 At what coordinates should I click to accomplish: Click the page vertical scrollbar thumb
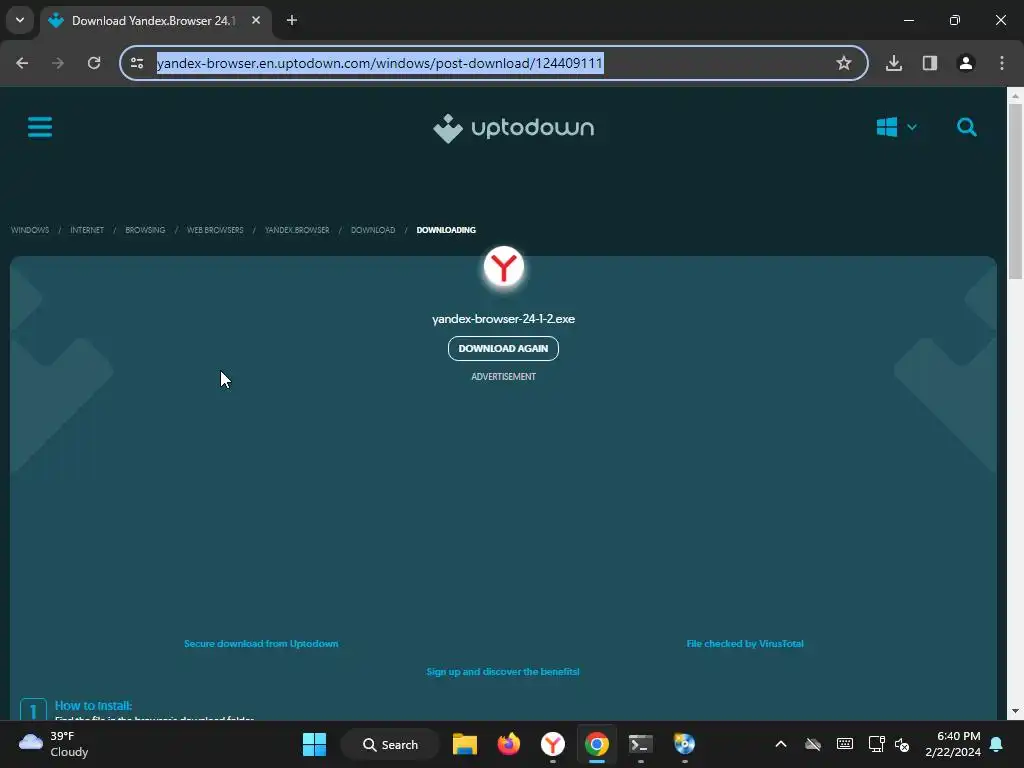pyautogui.click(x=1015, y=191)
